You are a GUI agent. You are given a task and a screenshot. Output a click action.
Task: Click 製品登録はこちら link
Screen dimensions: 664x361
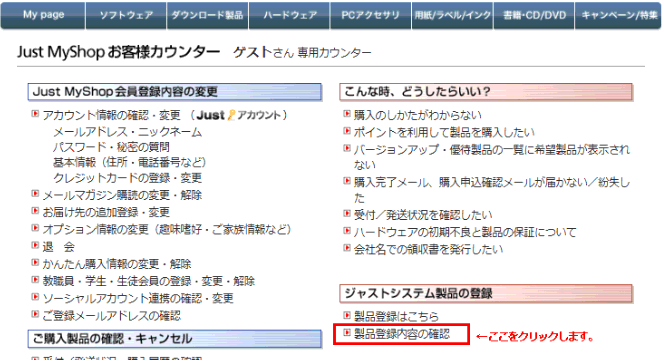tap(396, 317)
